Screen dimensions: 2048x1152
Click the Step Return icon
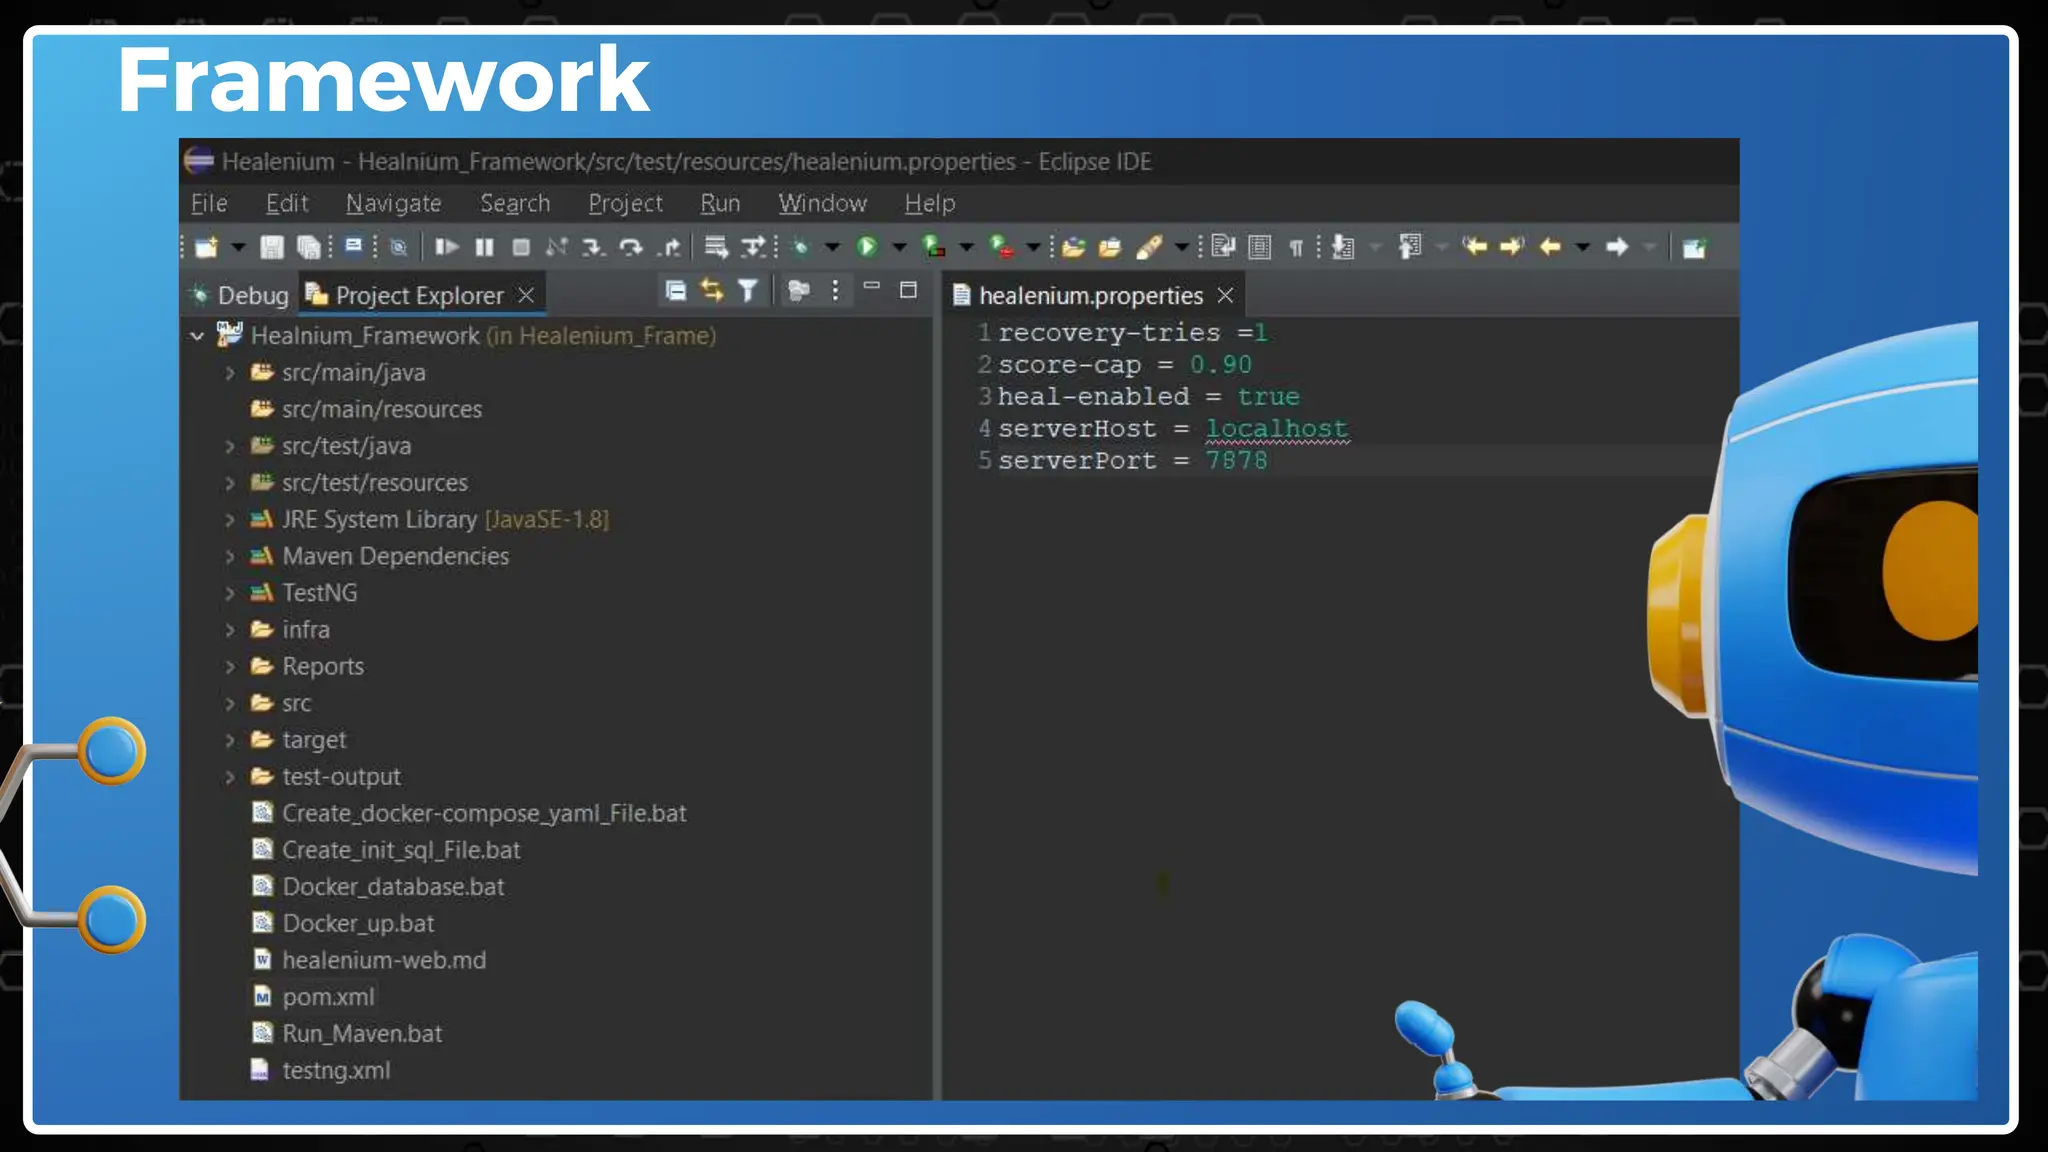click(x=670, y=247)
